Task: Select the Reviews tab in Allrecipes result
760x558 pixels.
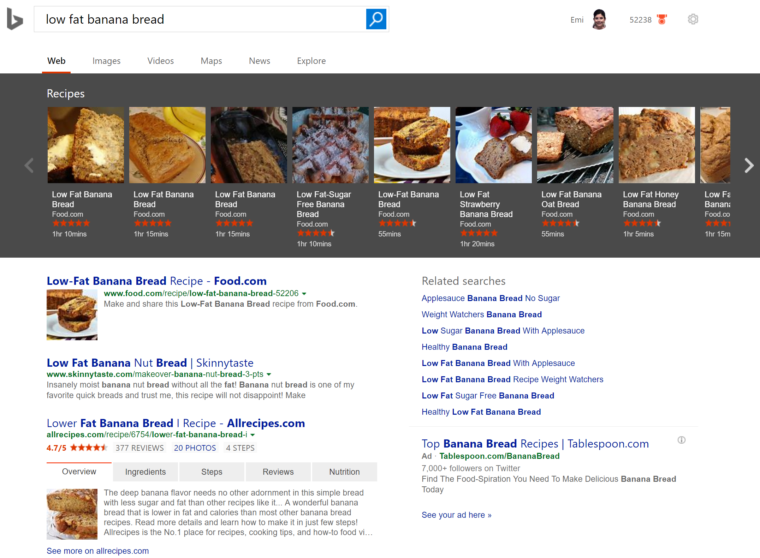Action: (278, 472)
